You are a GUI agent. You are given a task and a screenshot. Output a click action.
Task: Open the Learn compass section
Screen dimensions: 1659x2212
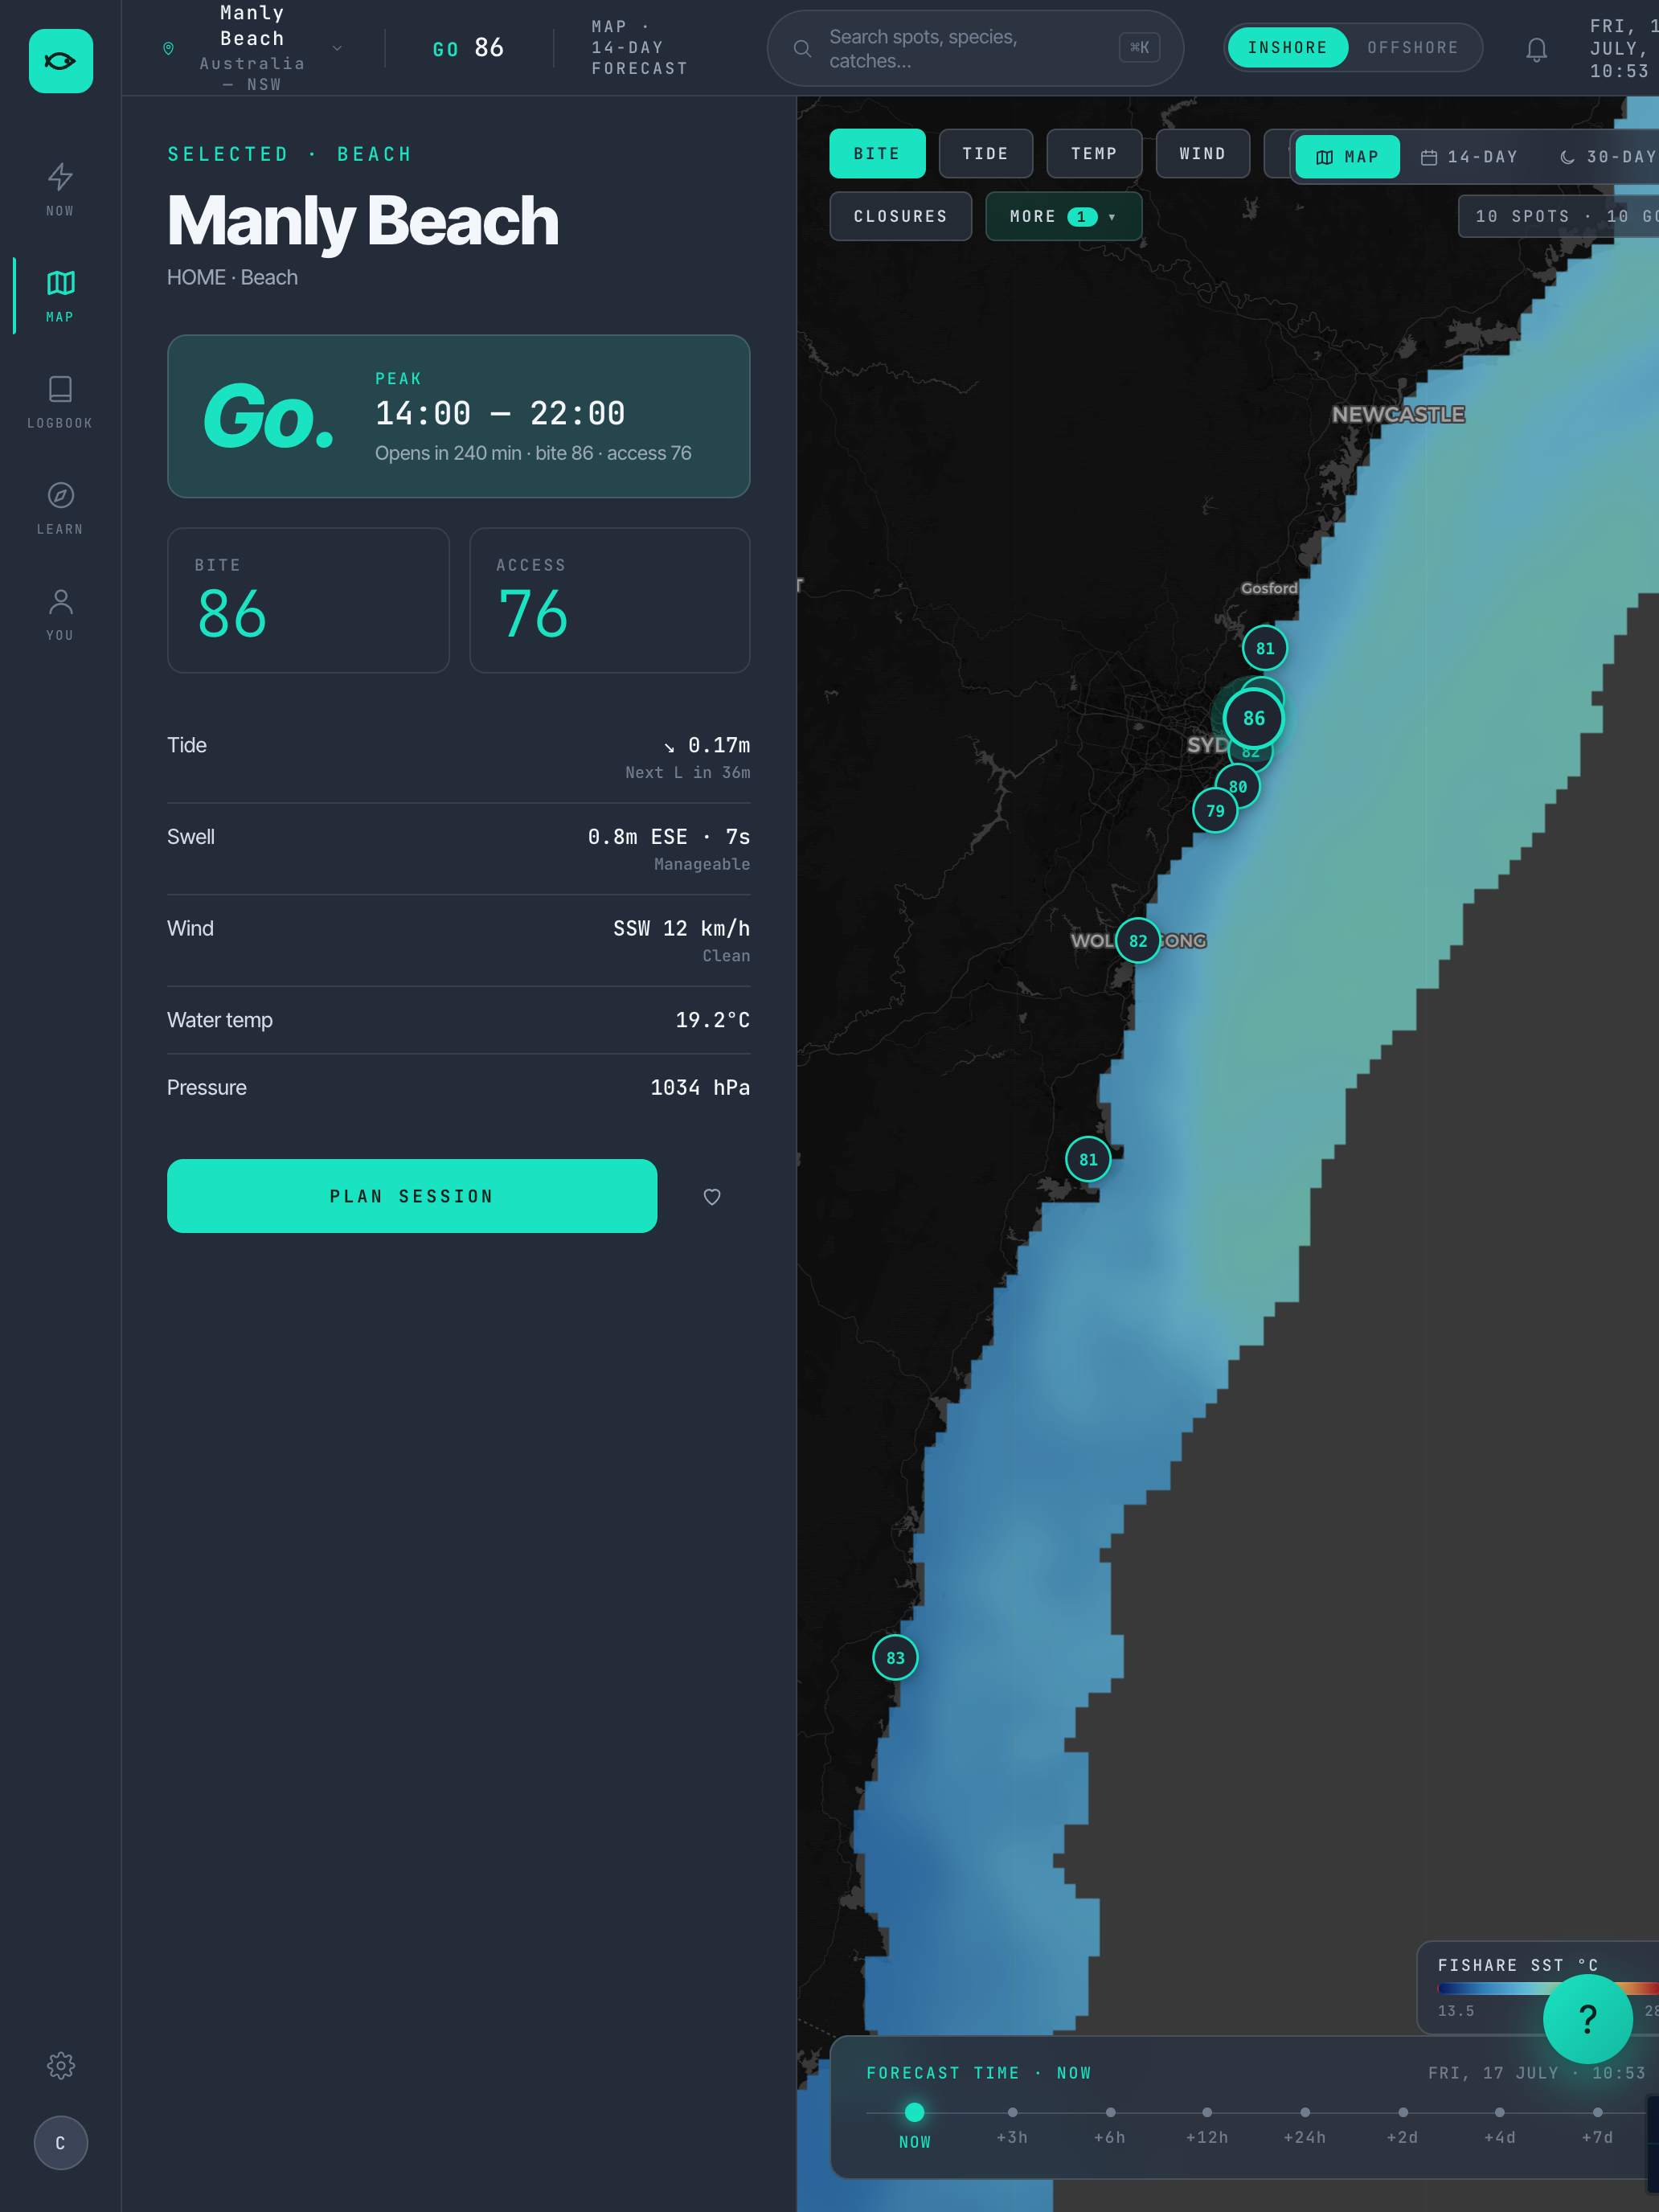pos(60,507)
